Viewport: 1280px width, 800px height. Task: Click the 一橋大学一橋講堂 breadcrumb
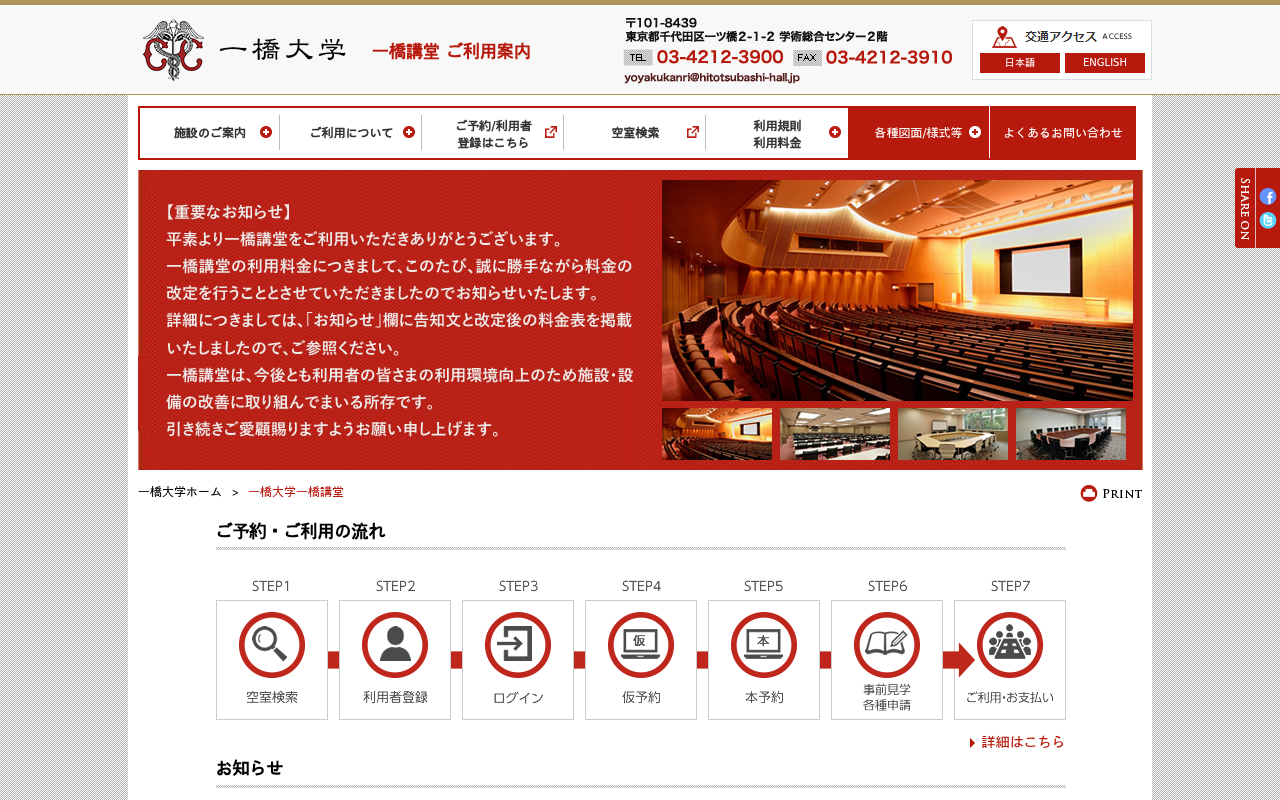(x=296, y=492)
